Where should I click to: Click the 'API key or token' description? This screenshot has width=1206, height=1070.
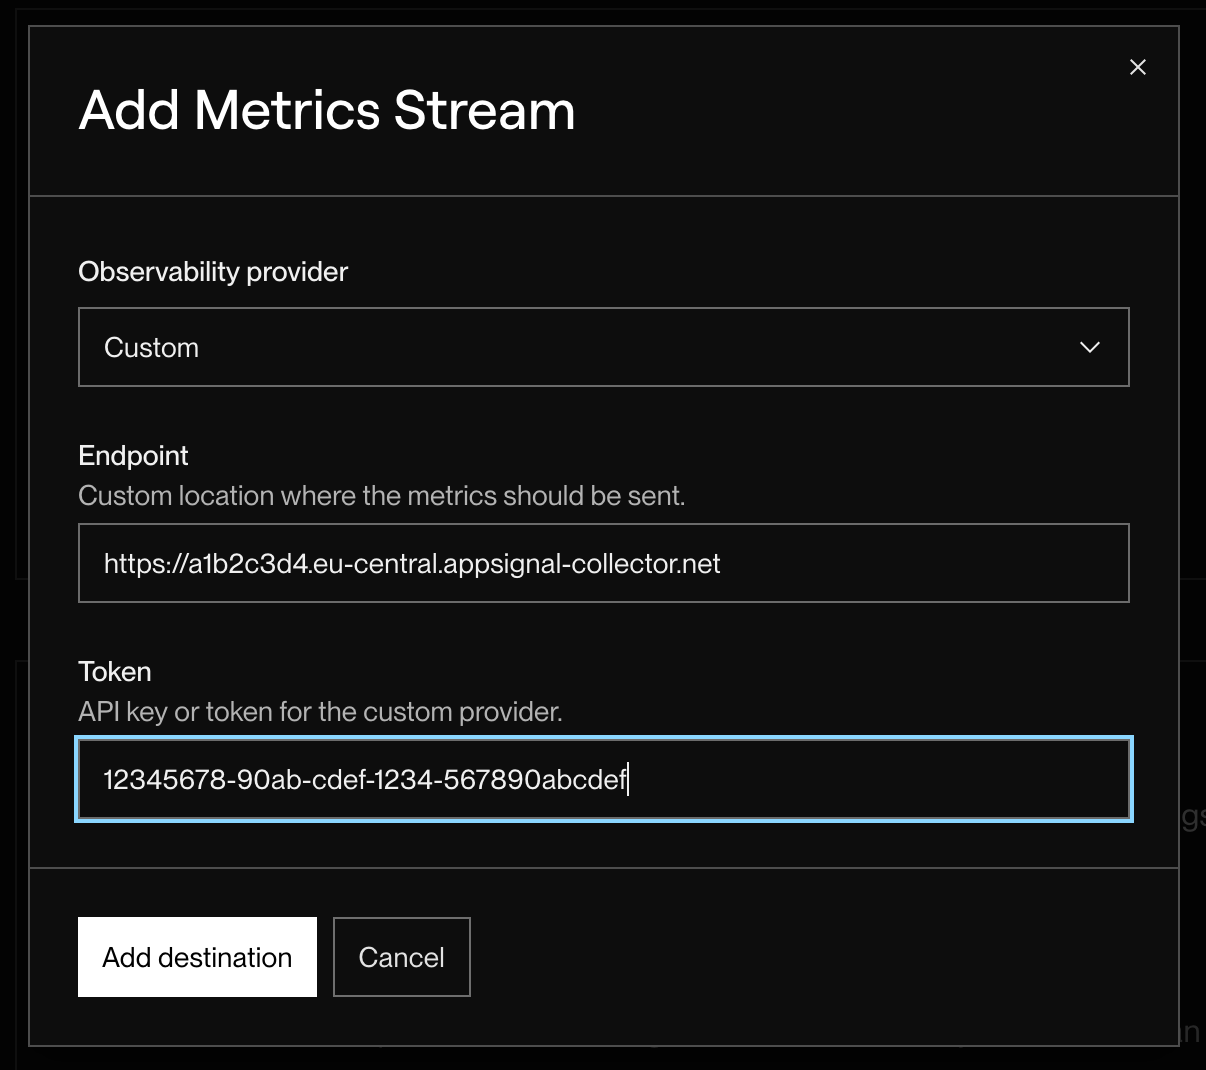(321, 712)
